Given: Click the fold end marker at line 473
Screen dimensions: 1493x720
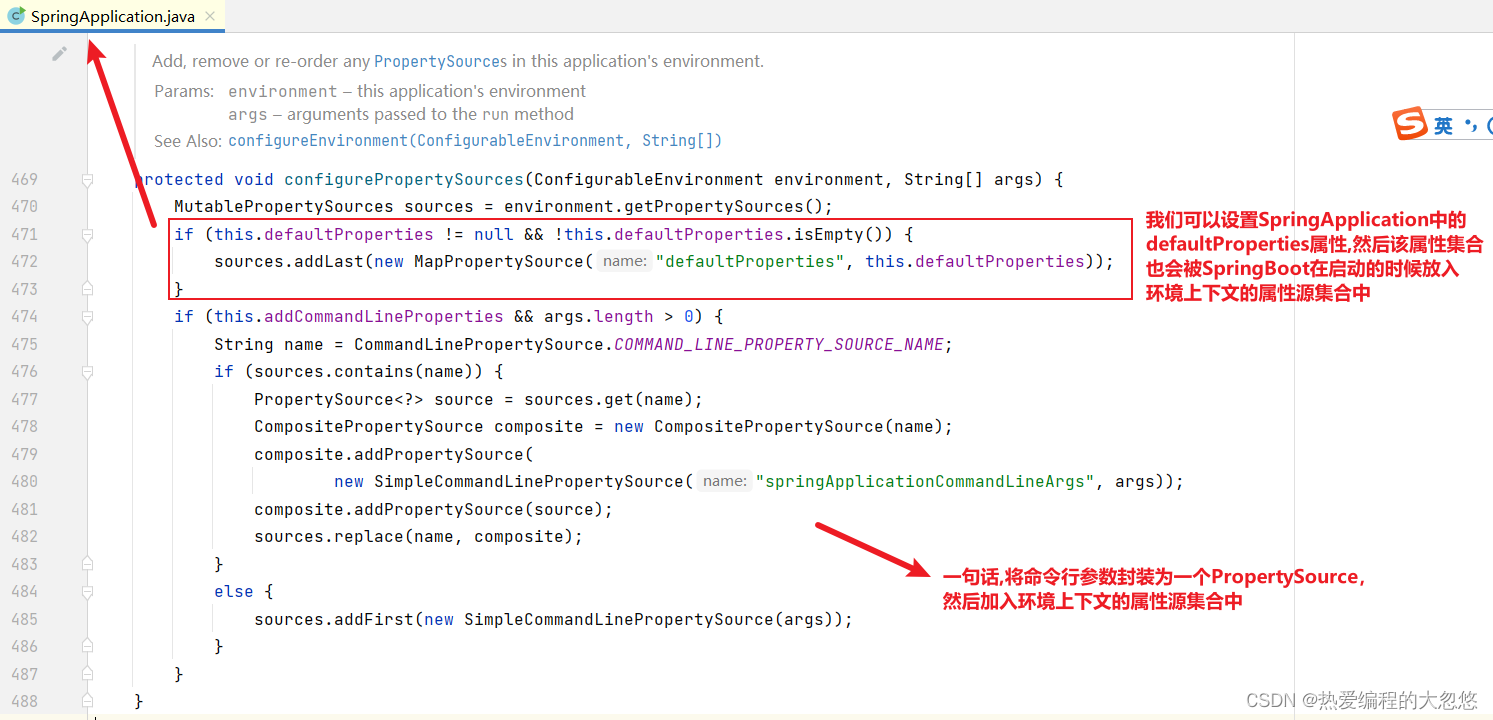Looking at the screenshot, I should [x=87, y=289].
